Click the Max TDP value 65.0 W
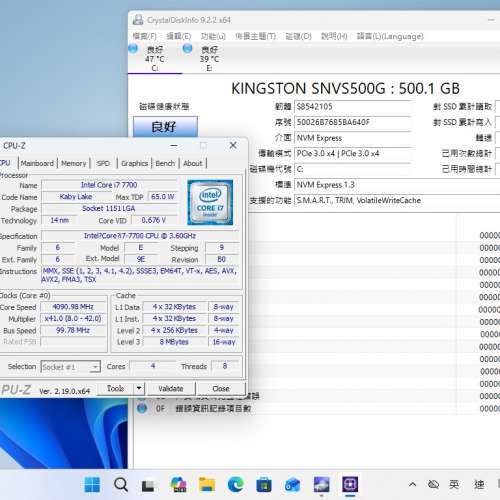Viewport: 500px width, 500px height. pos(163,197)
